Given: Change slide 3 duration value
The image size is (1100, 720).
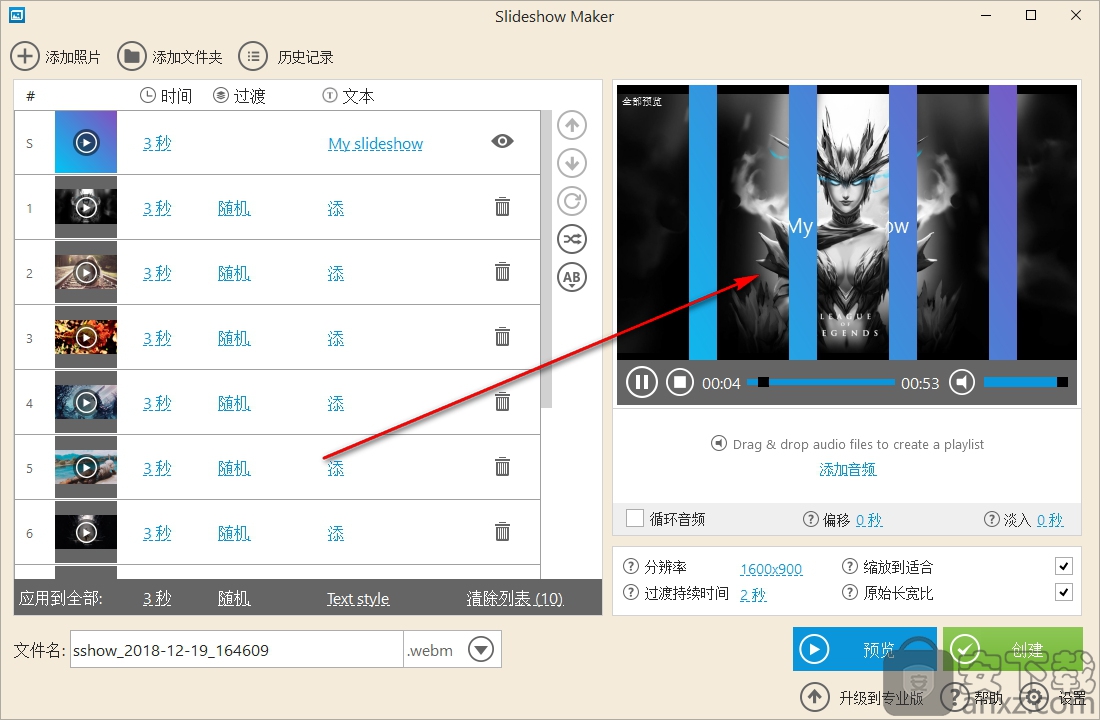Looking at the screenshot, I should [x=157, y=338].
